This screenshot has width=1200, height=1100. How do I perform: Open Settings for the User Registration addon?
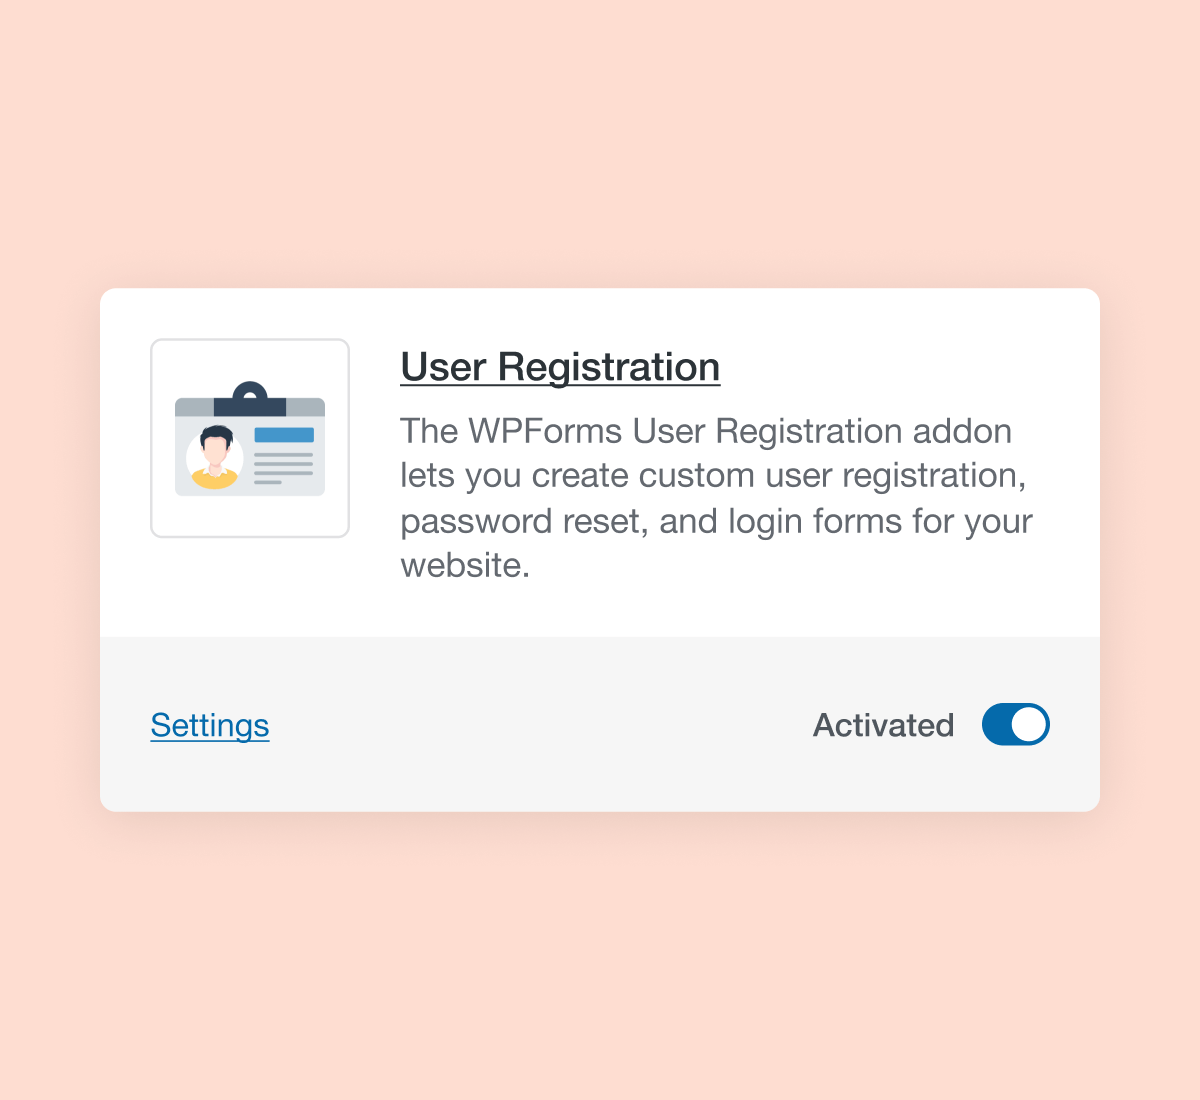pyautogui.click(x=209, y=725)
